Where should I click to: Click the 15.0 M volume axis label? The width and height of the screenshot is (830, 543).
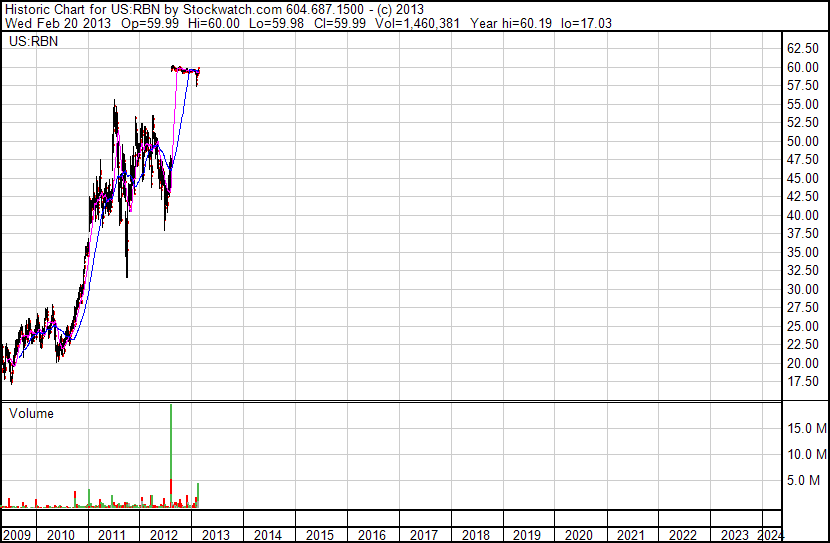coord(807,428)
